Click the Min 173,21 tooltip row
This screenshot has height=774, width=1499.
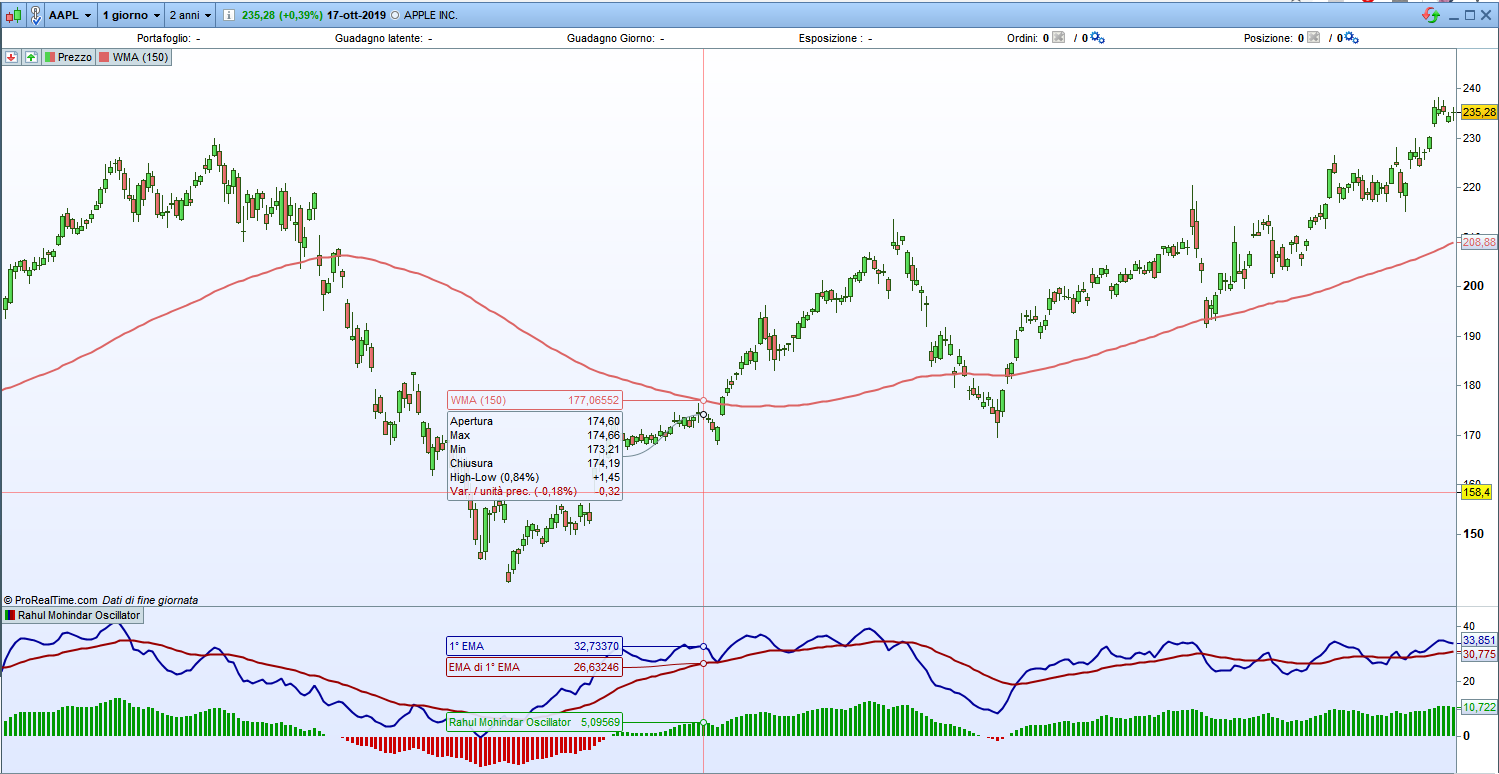534,449
